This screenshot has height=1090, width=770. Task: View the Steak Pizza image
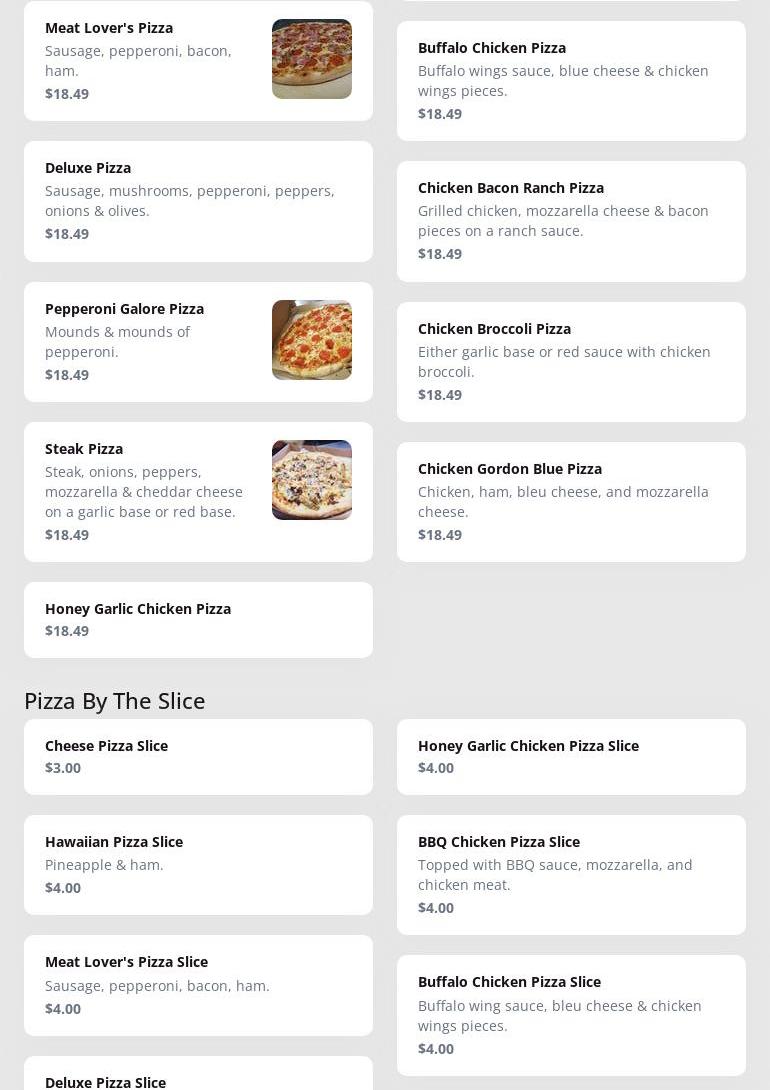pyautogui.click(x=312, y=480)
